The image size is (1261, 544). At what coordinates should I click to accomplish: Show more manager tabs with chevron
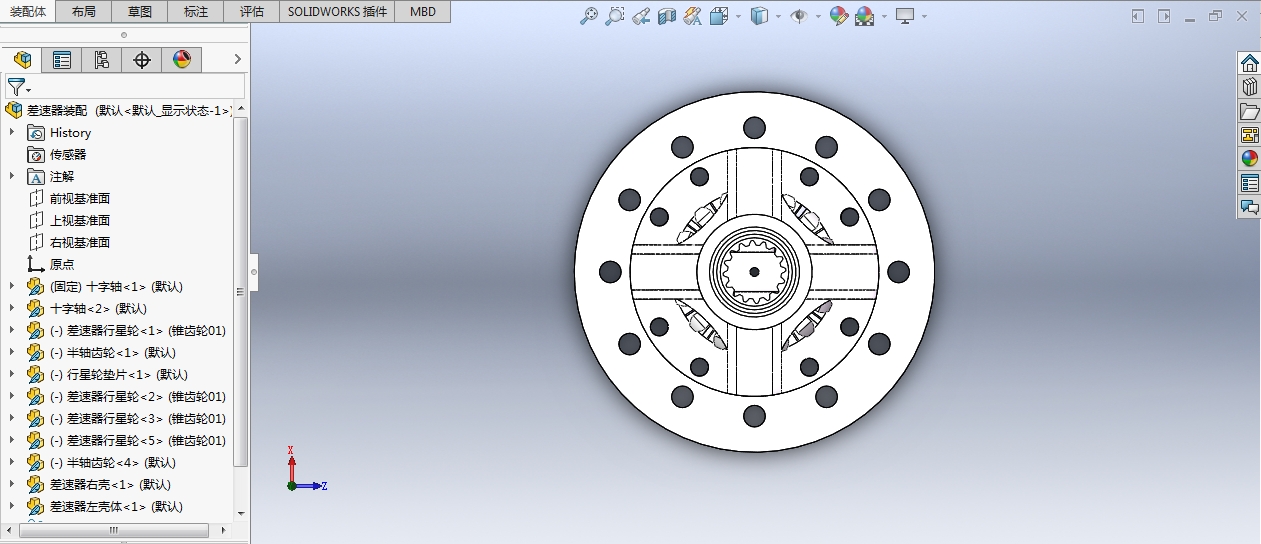[x=237, y=60]
